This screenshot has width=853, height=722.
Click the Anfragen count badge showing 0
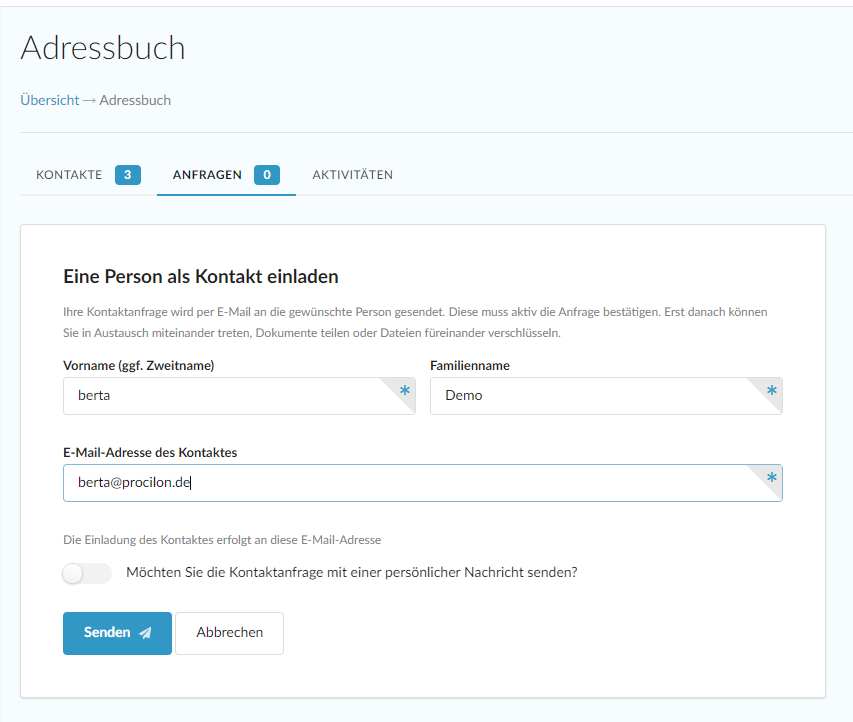click(266, 175)
